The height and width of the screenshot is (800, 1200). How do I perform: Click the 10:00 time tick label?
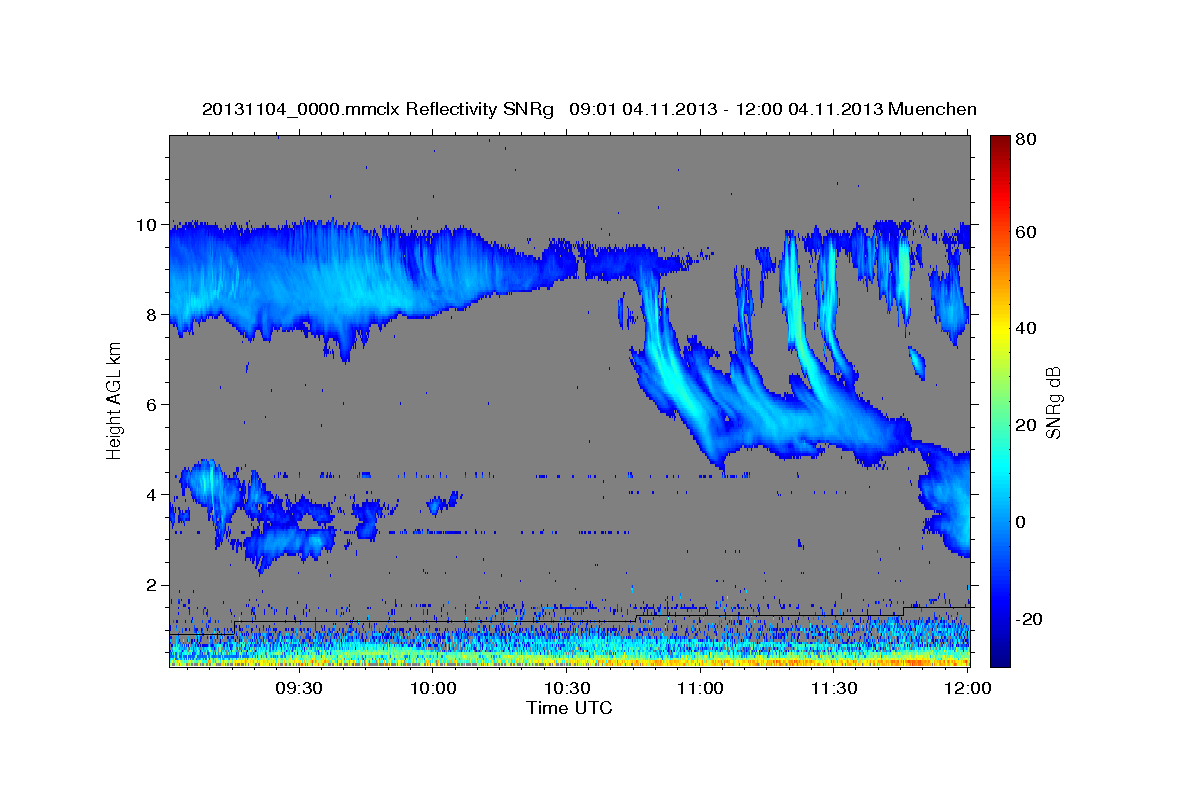click(433, 688)
